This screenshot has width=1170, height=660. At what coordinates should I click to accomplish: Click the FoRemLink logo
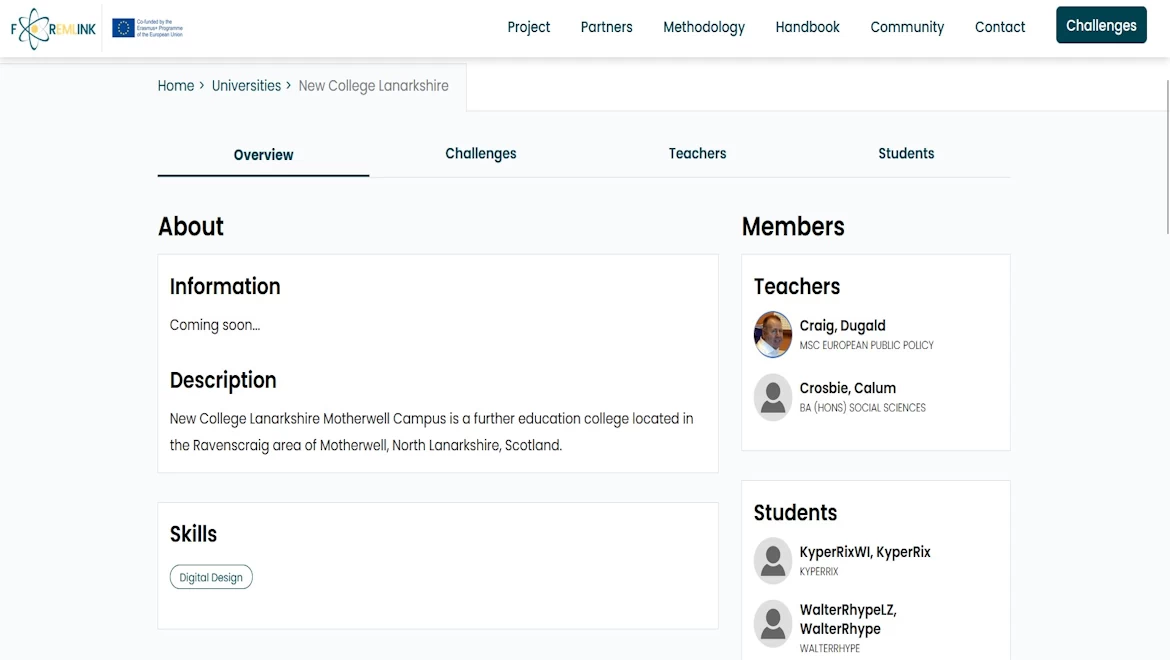pyautogui.click(x=53, y=28)
